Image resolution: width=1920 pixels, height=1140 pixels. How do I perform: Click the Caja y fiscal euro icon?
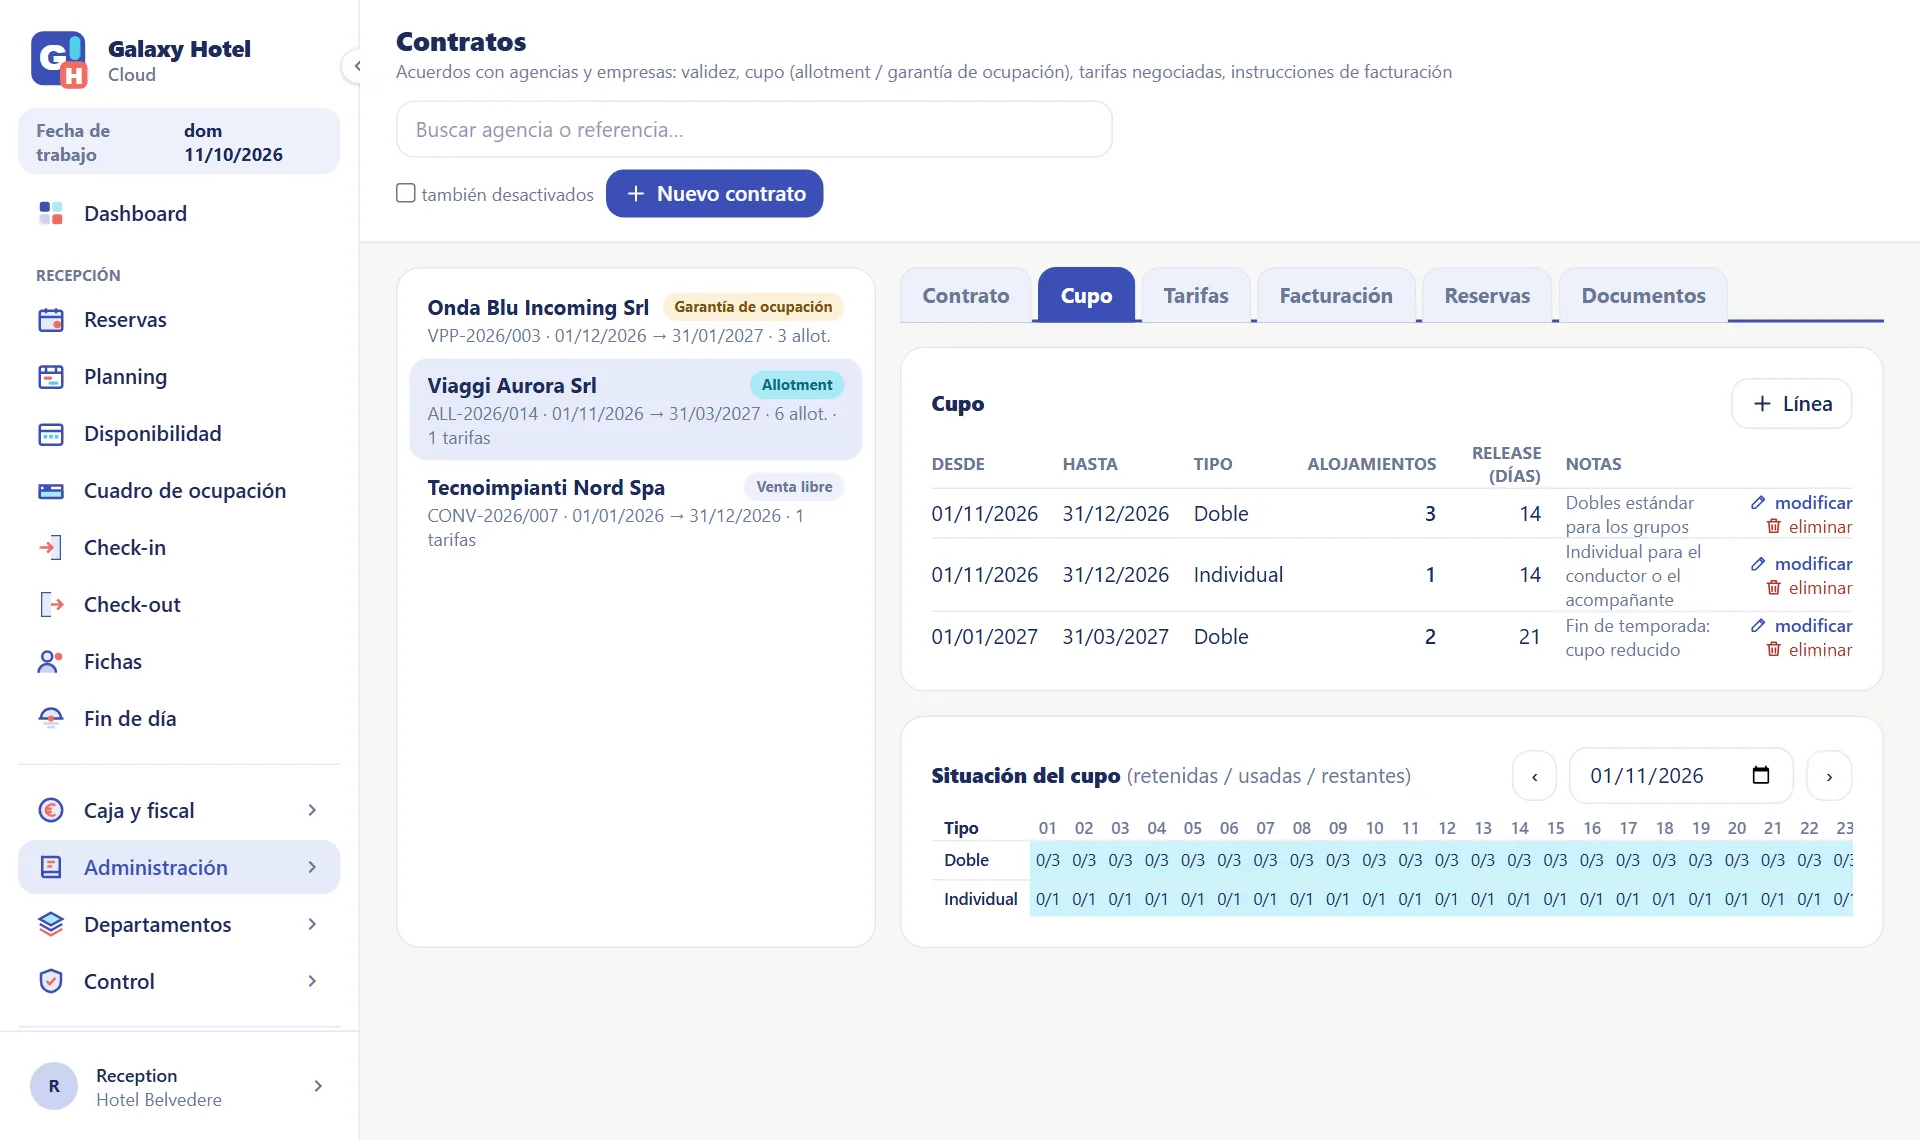[x=50, y=811]
